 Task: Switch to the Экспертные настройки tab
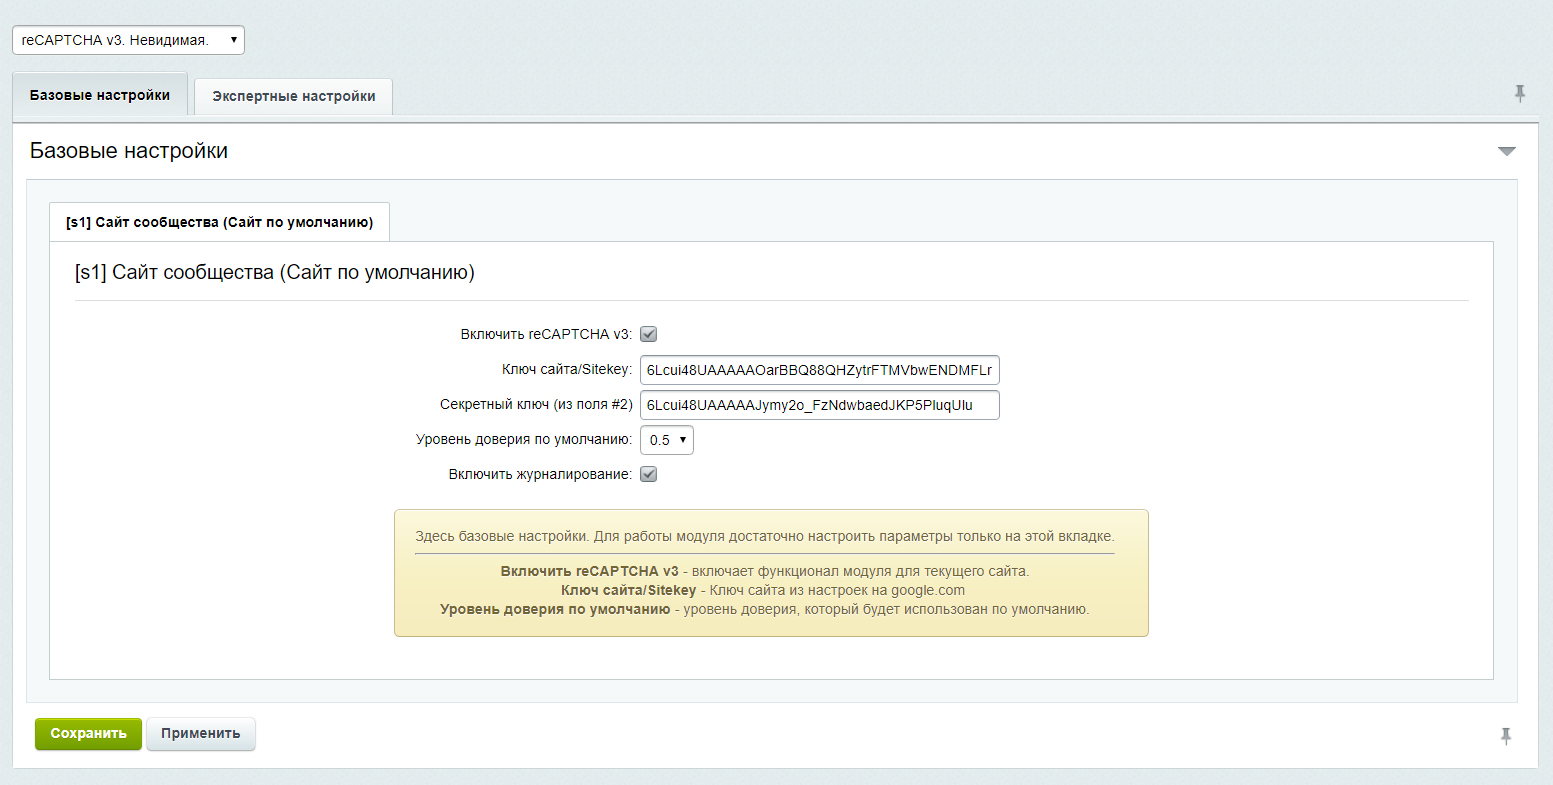pos(293,97)
